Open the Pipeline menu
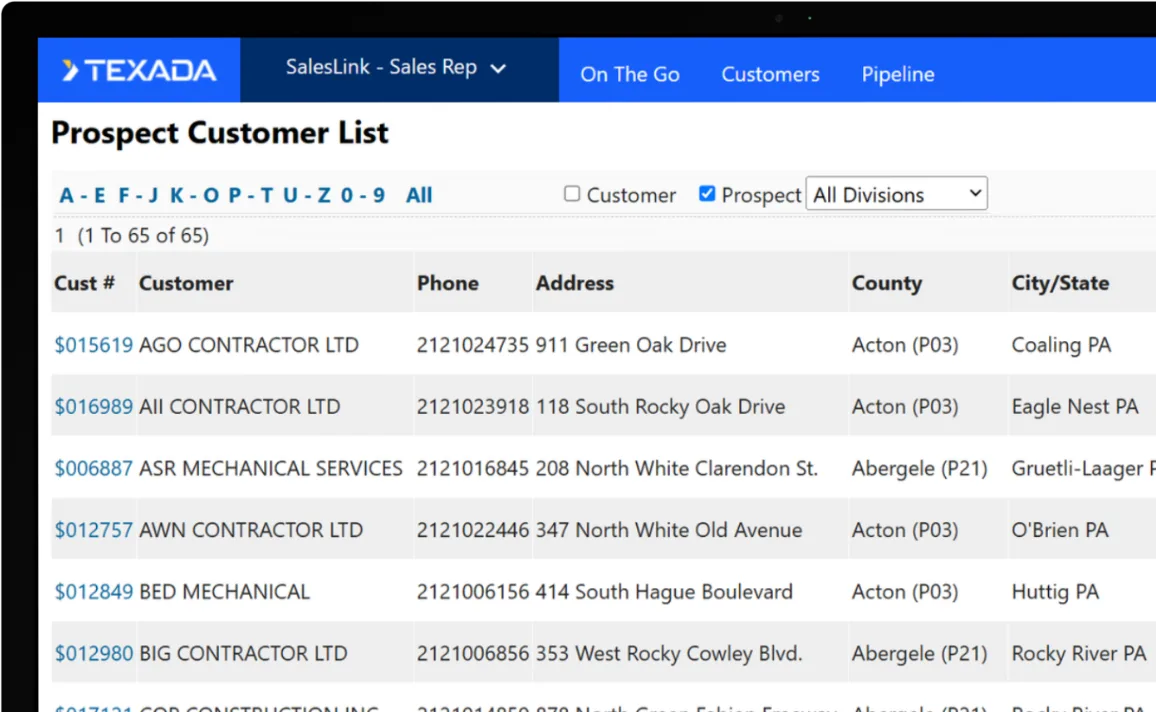This screenshot has width=1156, height=712. tap(897, 74)
